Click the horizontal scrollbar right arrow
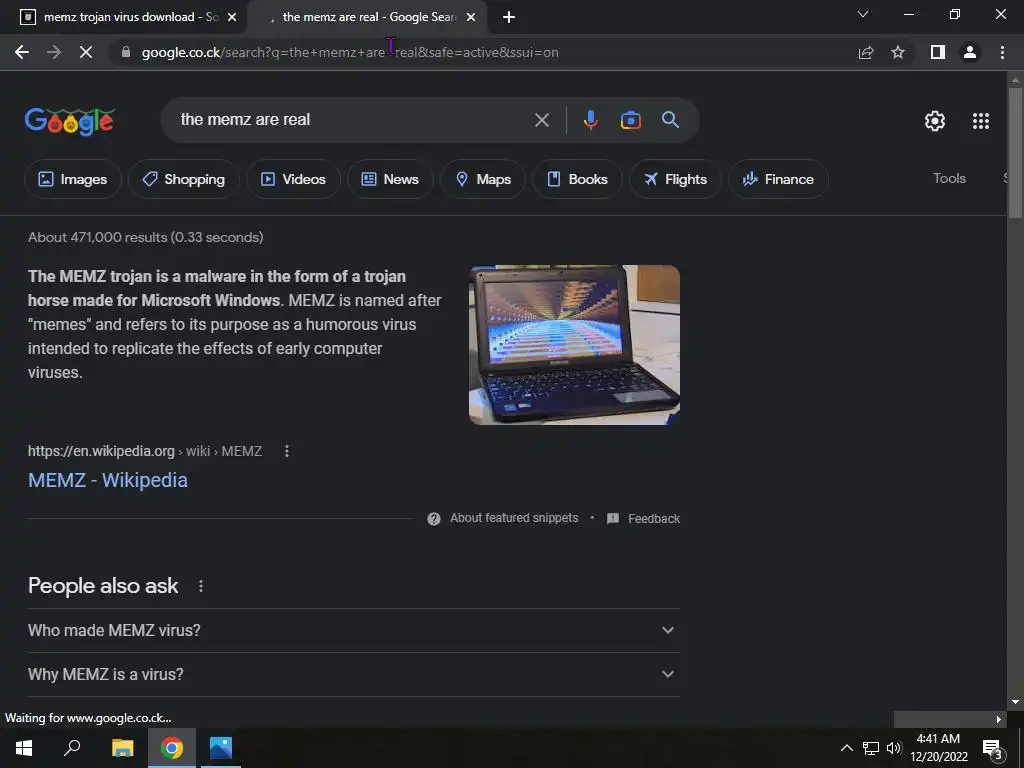This screenshot has width=1024, height=768. click(999, 719)
